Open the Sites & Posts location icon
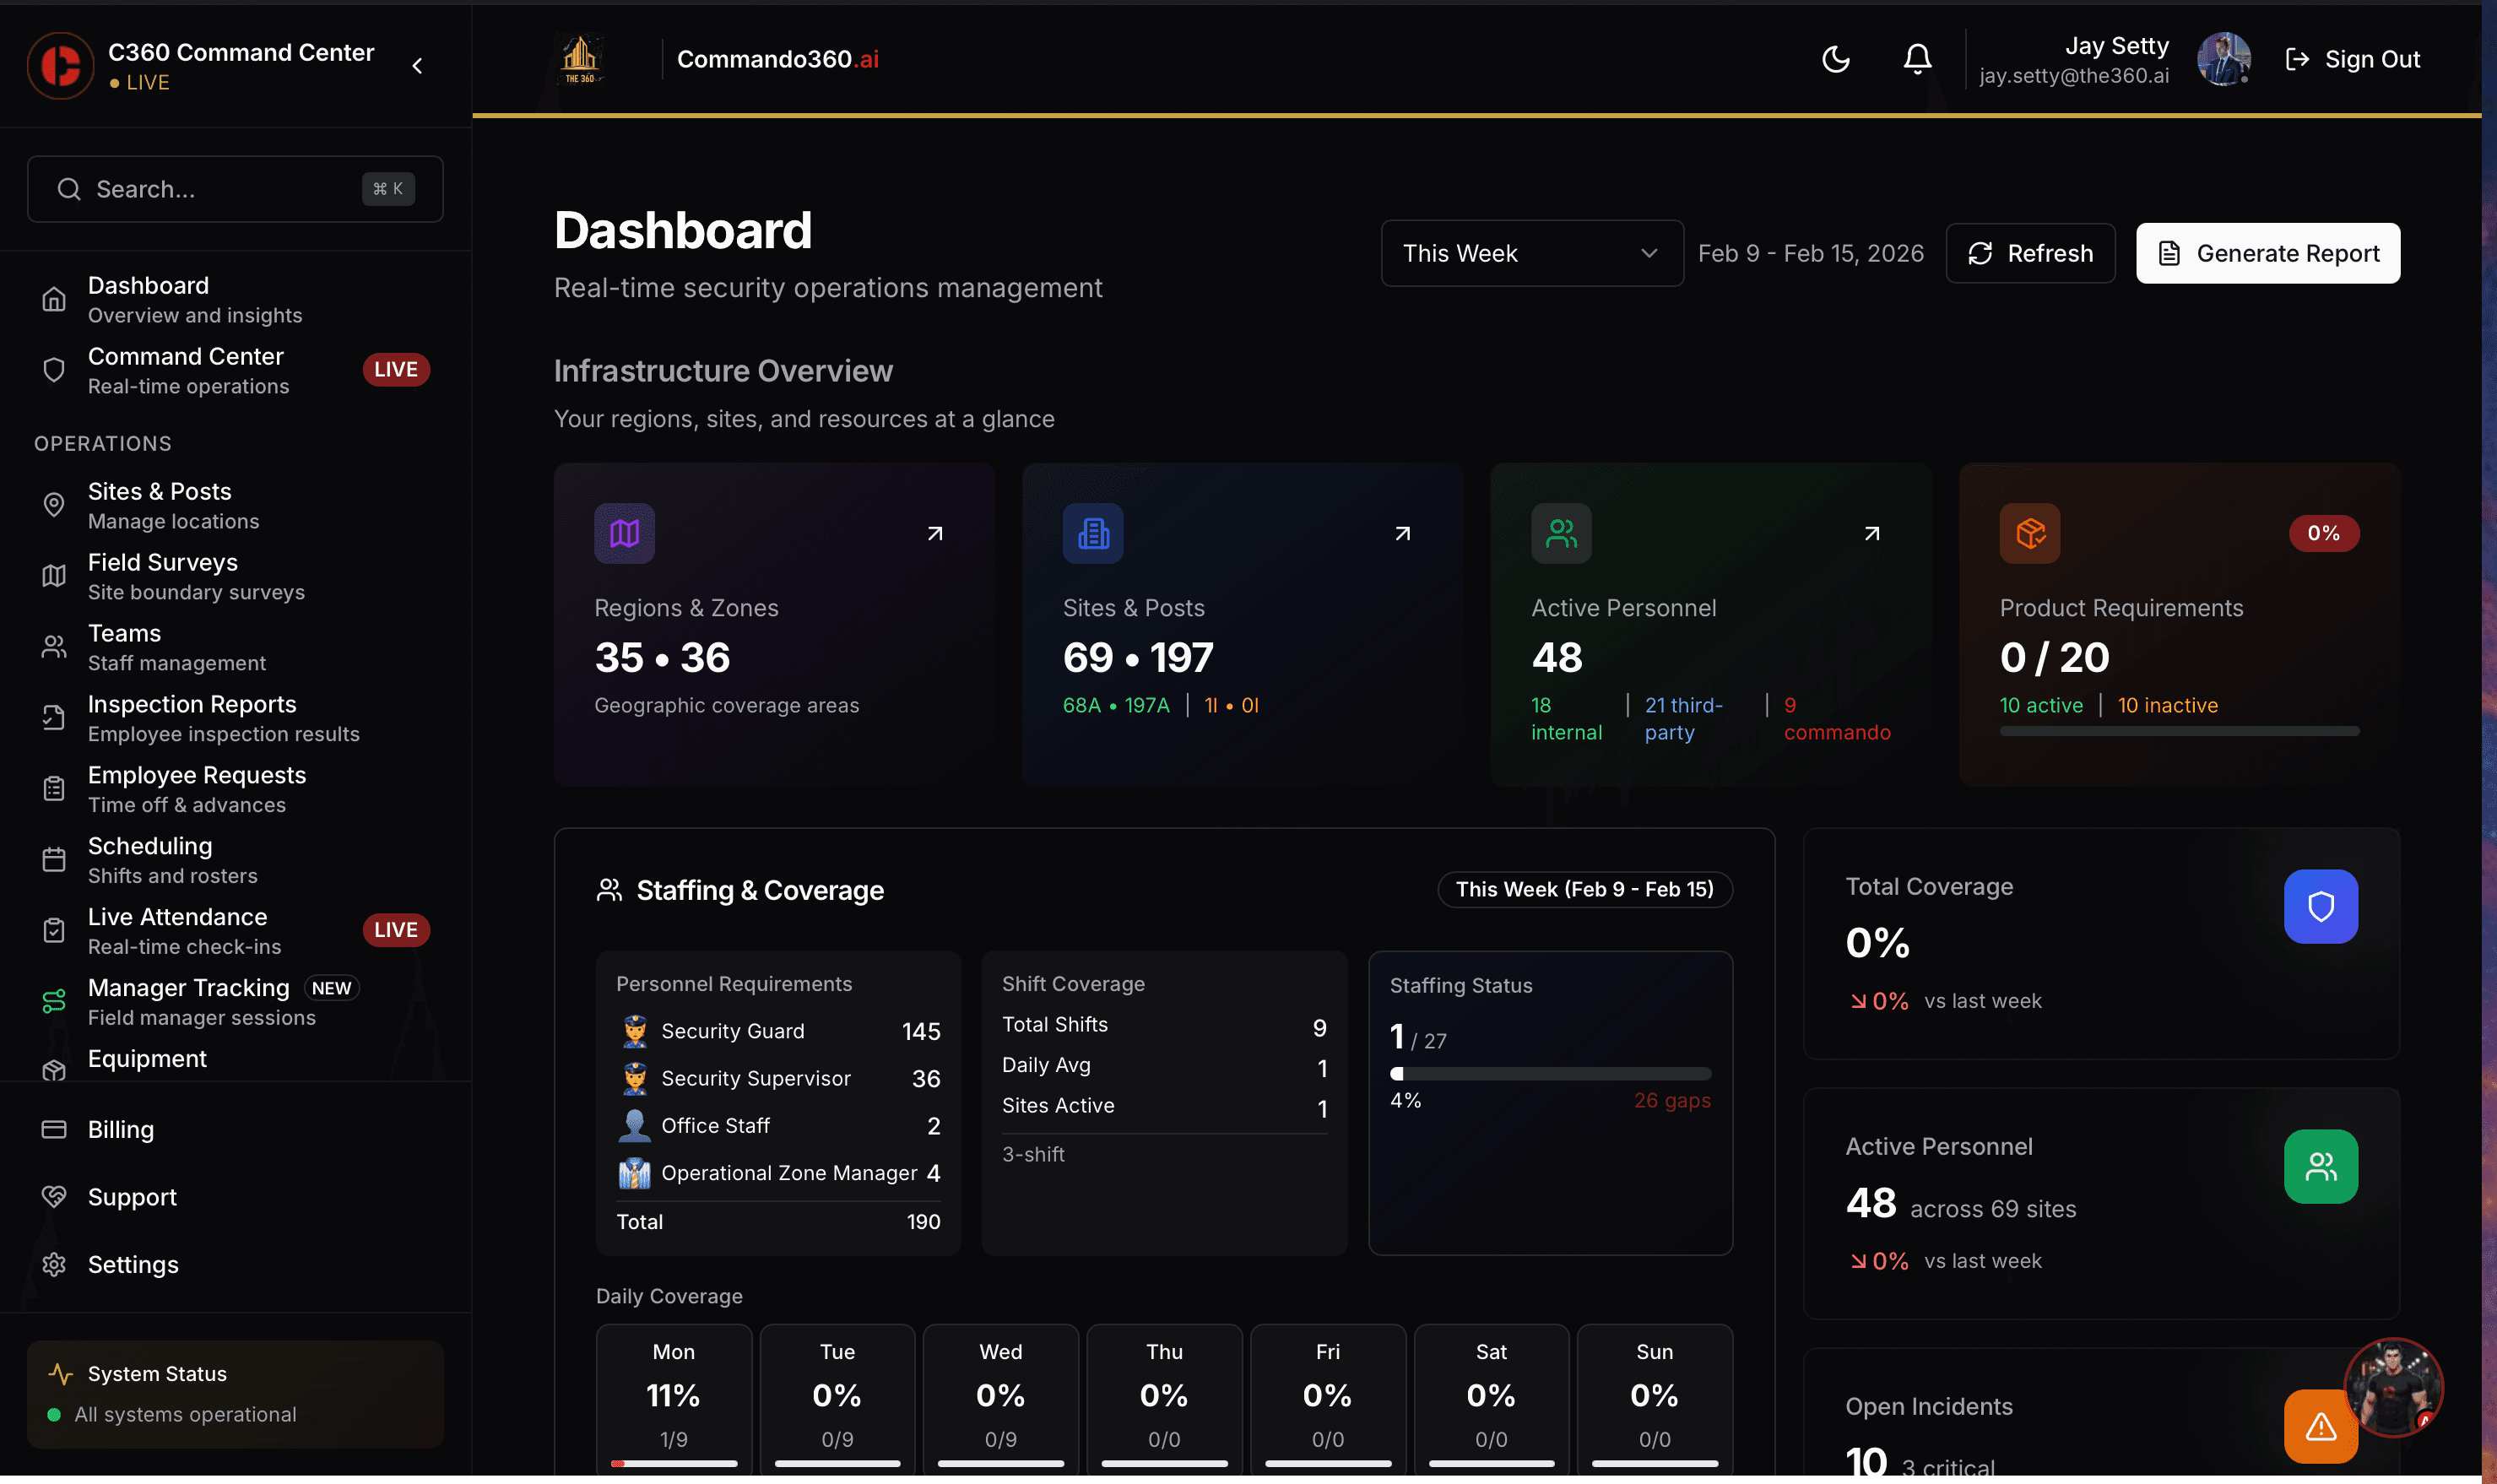Viewport: 2497px width, 1484px height. pos(53,505)
